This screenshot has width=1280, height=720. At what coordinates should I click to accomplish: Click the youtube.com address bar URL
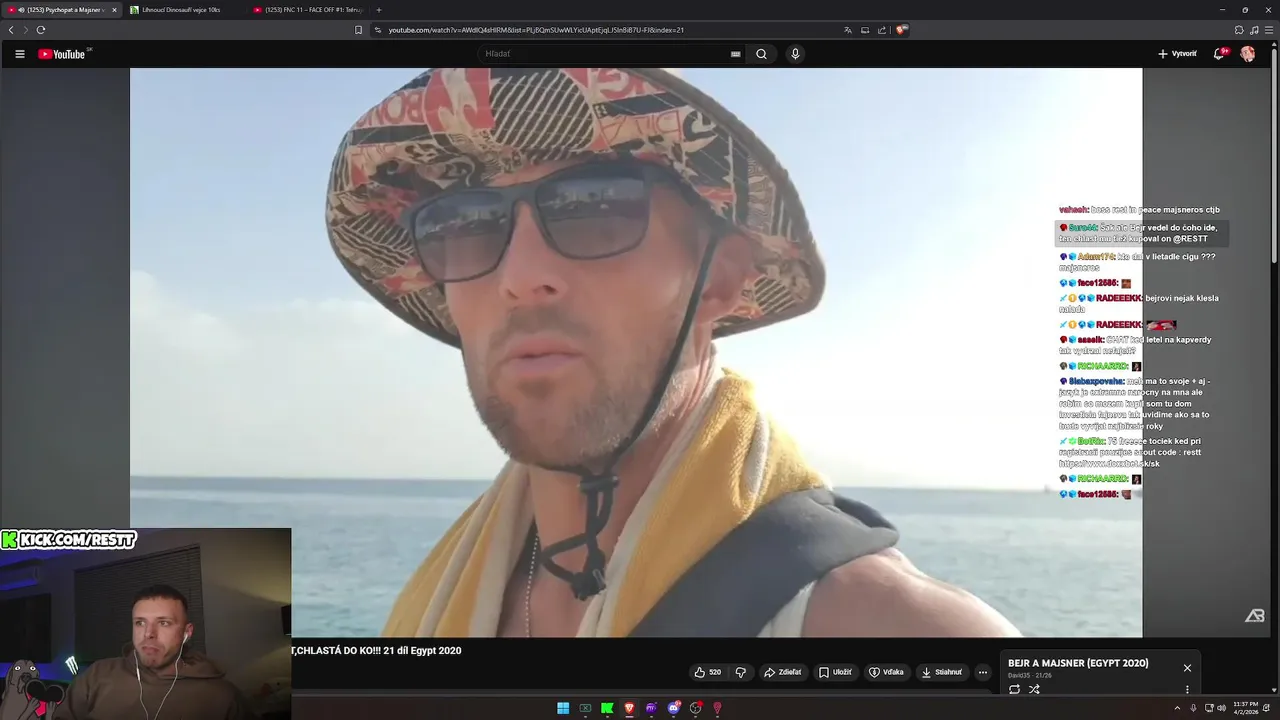(x=536, y=30)
